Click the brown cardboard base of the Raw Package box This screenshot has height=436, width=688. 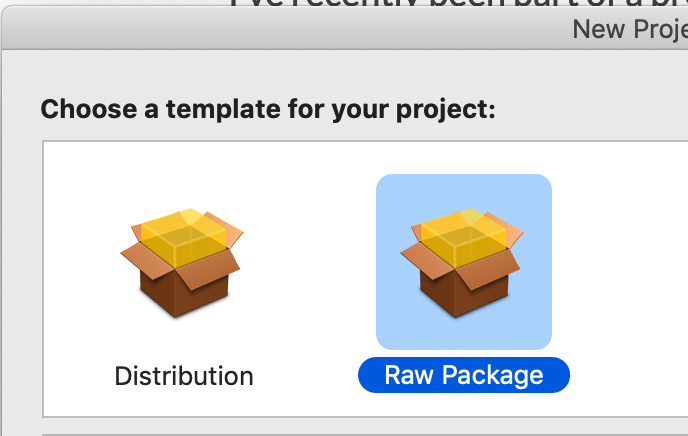click(x=464, y=294)
